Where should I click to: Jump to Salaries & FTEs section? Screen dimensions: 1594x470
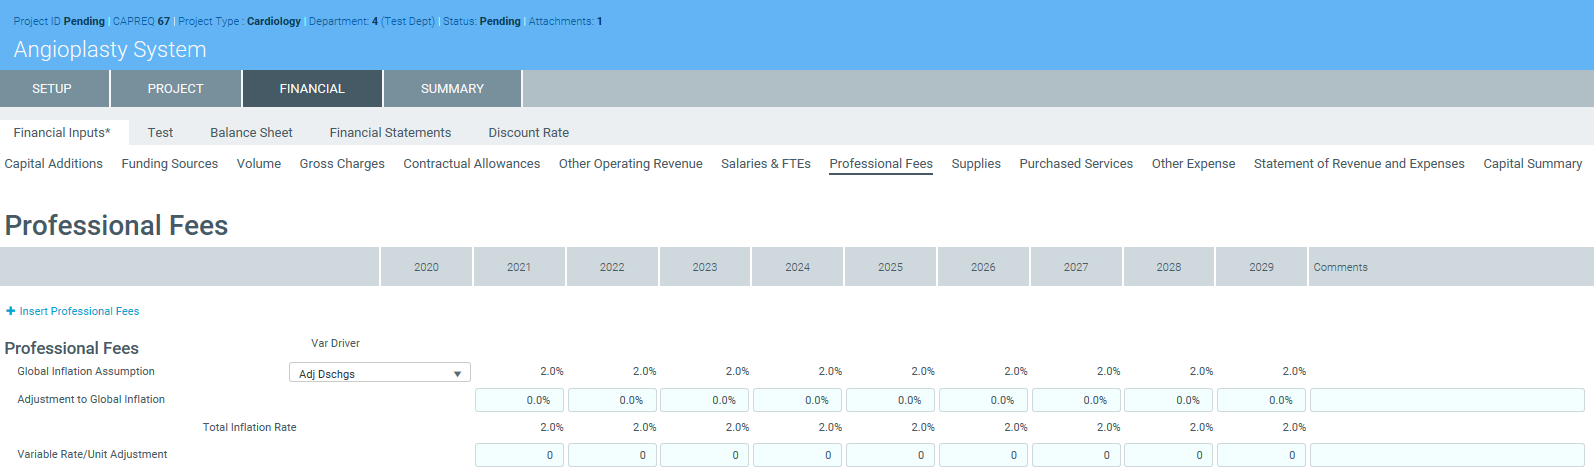tap(765, 163)
